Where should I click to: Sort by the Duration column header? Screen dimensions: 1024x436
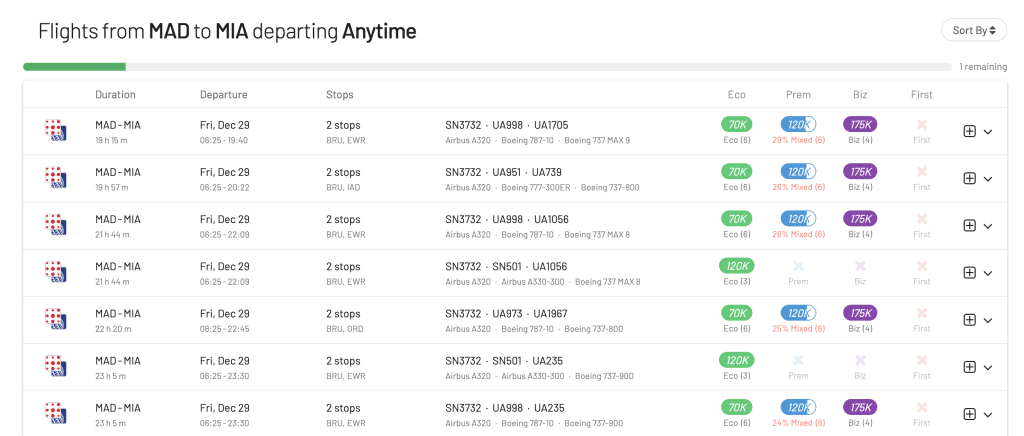116,95
